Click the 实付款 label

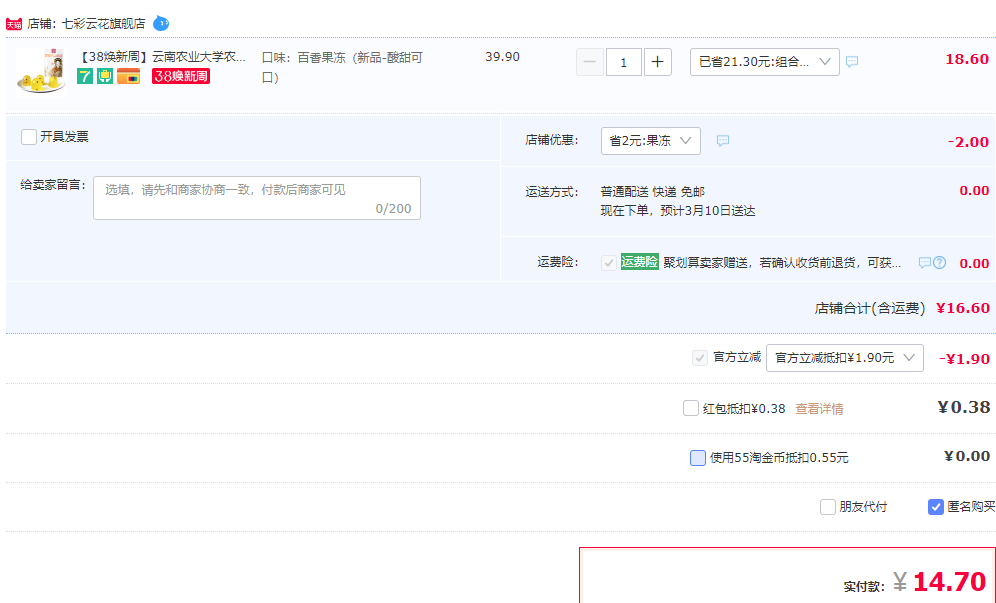coord(864,586)
